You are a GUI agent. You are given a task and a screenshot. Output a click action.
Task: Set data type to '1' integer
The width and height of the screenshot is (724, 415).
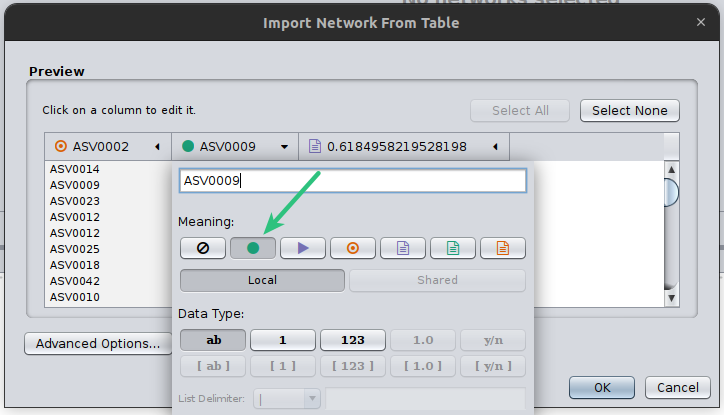pyautogui.click(x=283, y=340)
